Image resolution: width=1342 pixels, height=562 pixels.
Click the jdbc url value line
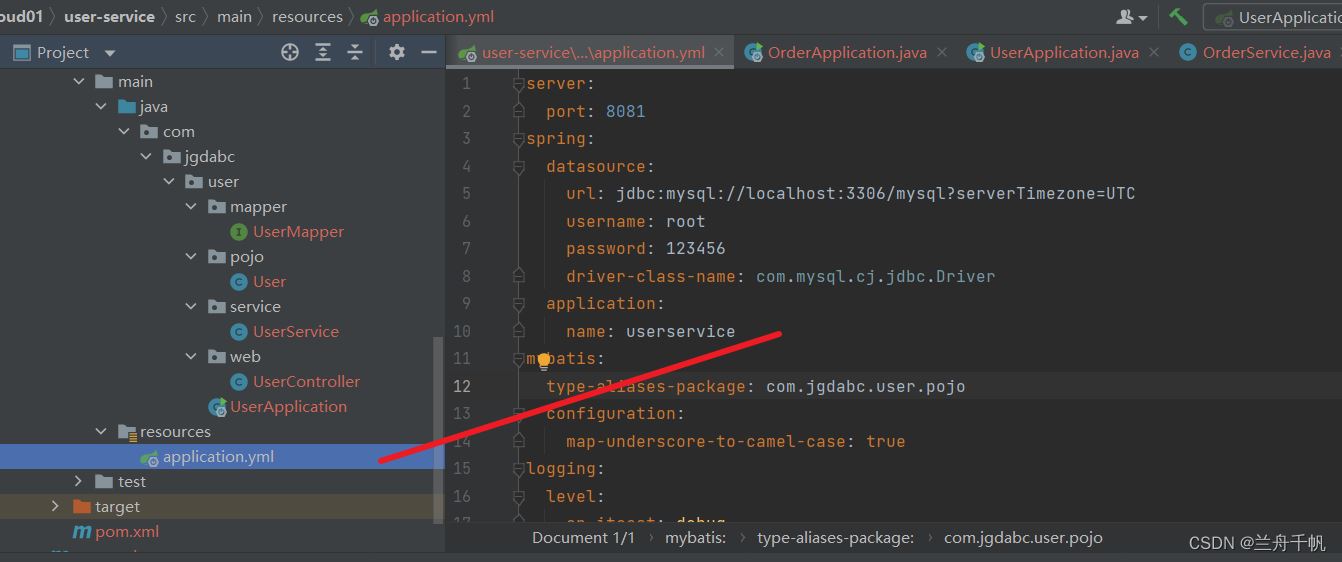[x=875, y=194]
